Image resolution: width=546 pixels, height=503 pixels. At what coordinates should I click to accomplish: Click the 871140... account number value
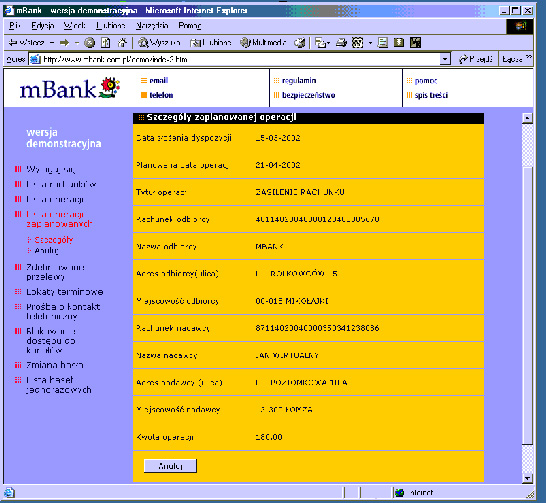pos(317,328)
